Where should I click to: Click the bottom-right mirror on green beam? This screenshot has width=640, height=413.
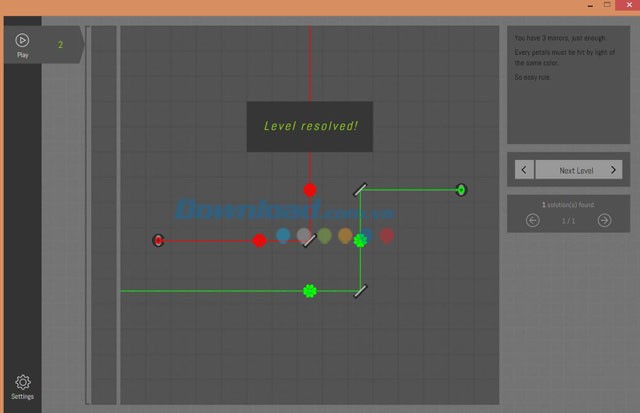tap(360, 291)
